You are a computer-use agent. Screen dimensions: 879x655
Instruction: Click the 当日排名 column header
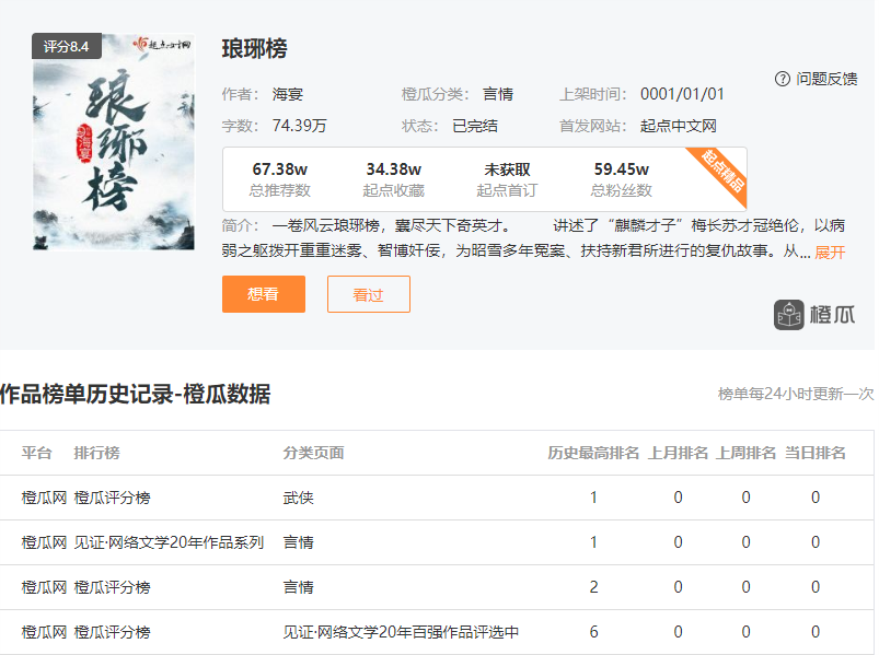(x=815, y=453)
